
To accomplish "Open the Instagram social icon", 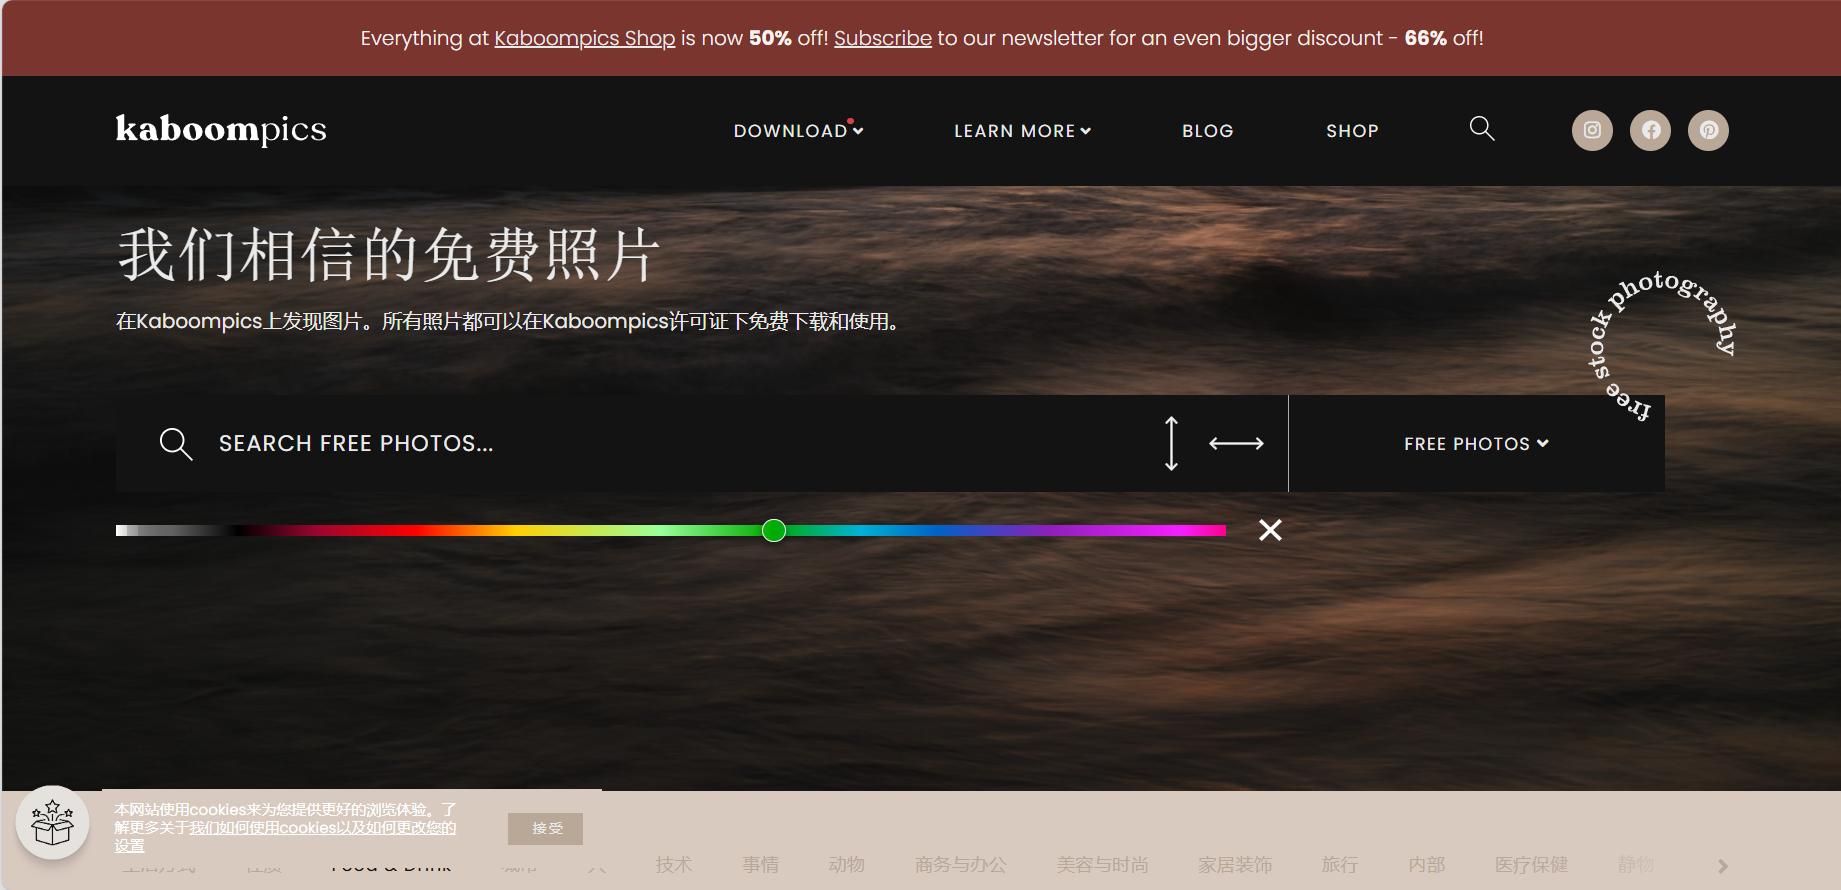I will point(1592,130).
